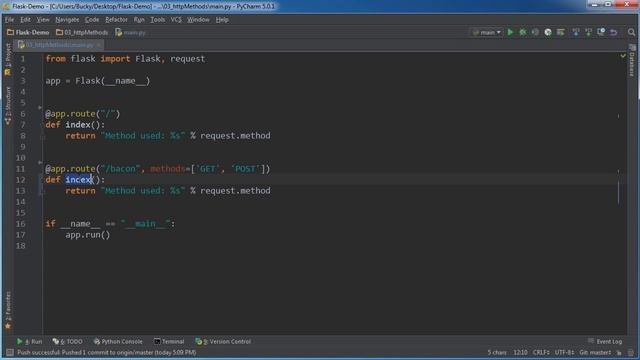Click Flask-Demo breadcrumb folder
Screen dimensions: 640x360
pyautogui.click(x=28, y=32)
